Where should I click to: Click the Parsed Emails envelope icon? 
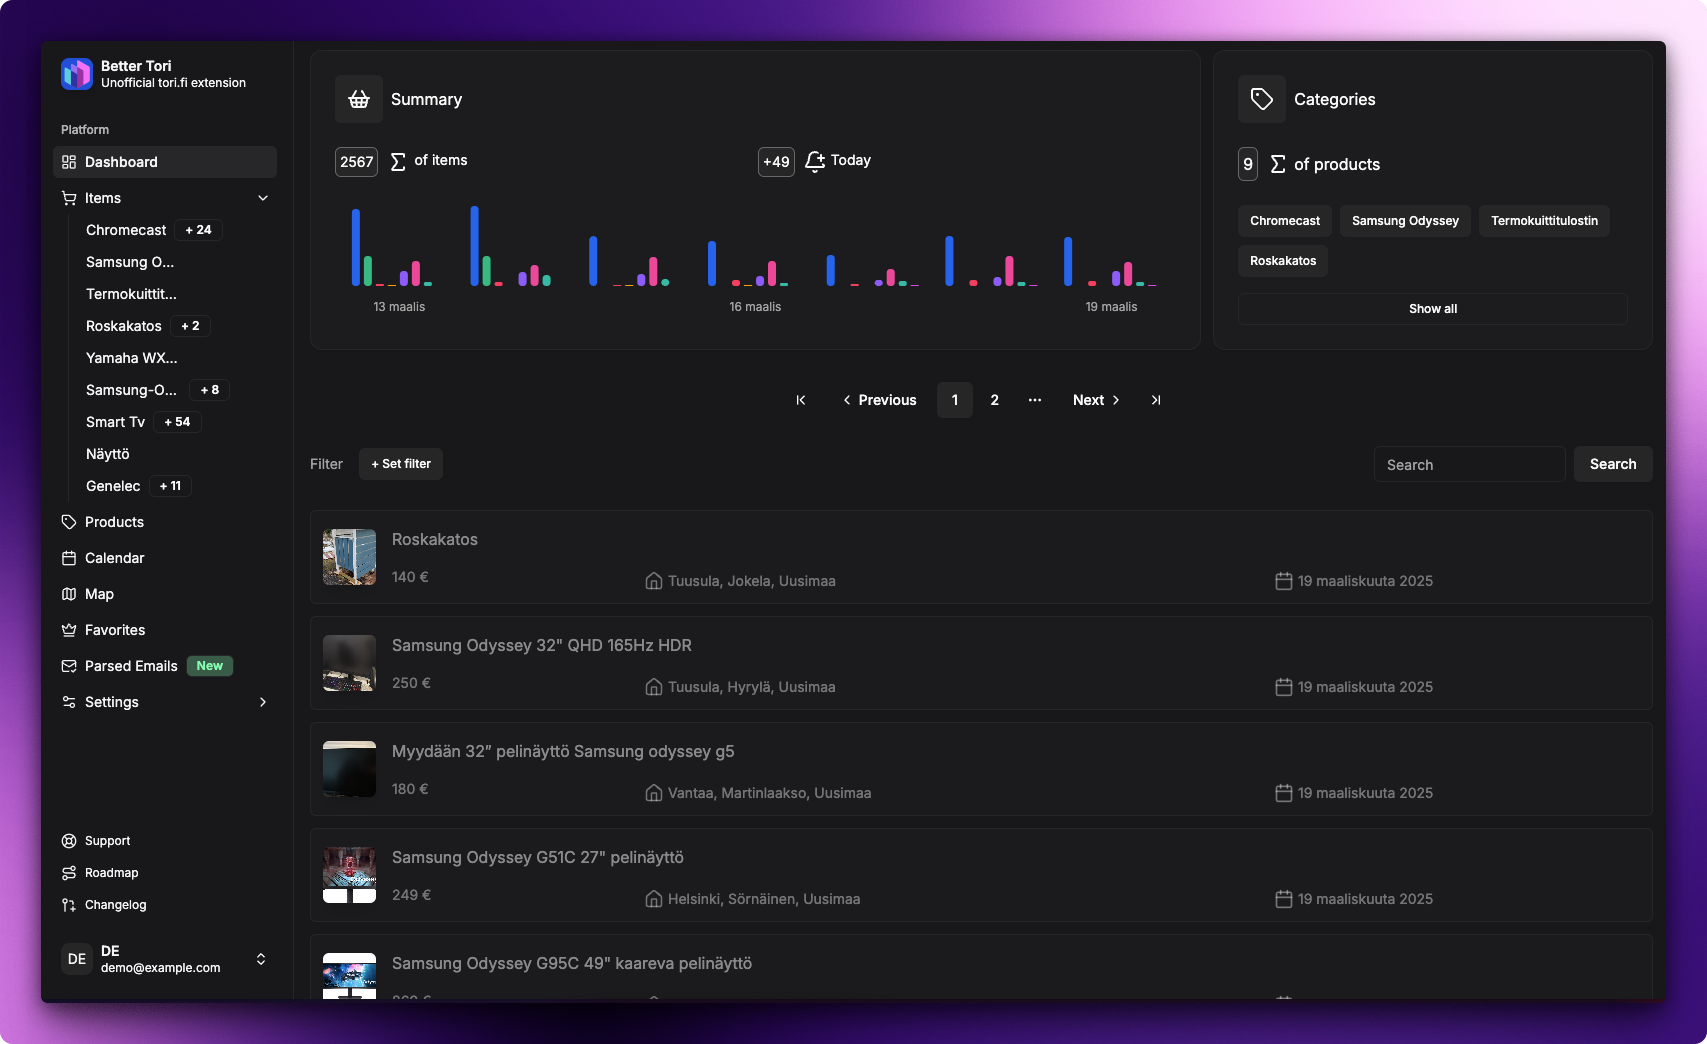point(69,666)
